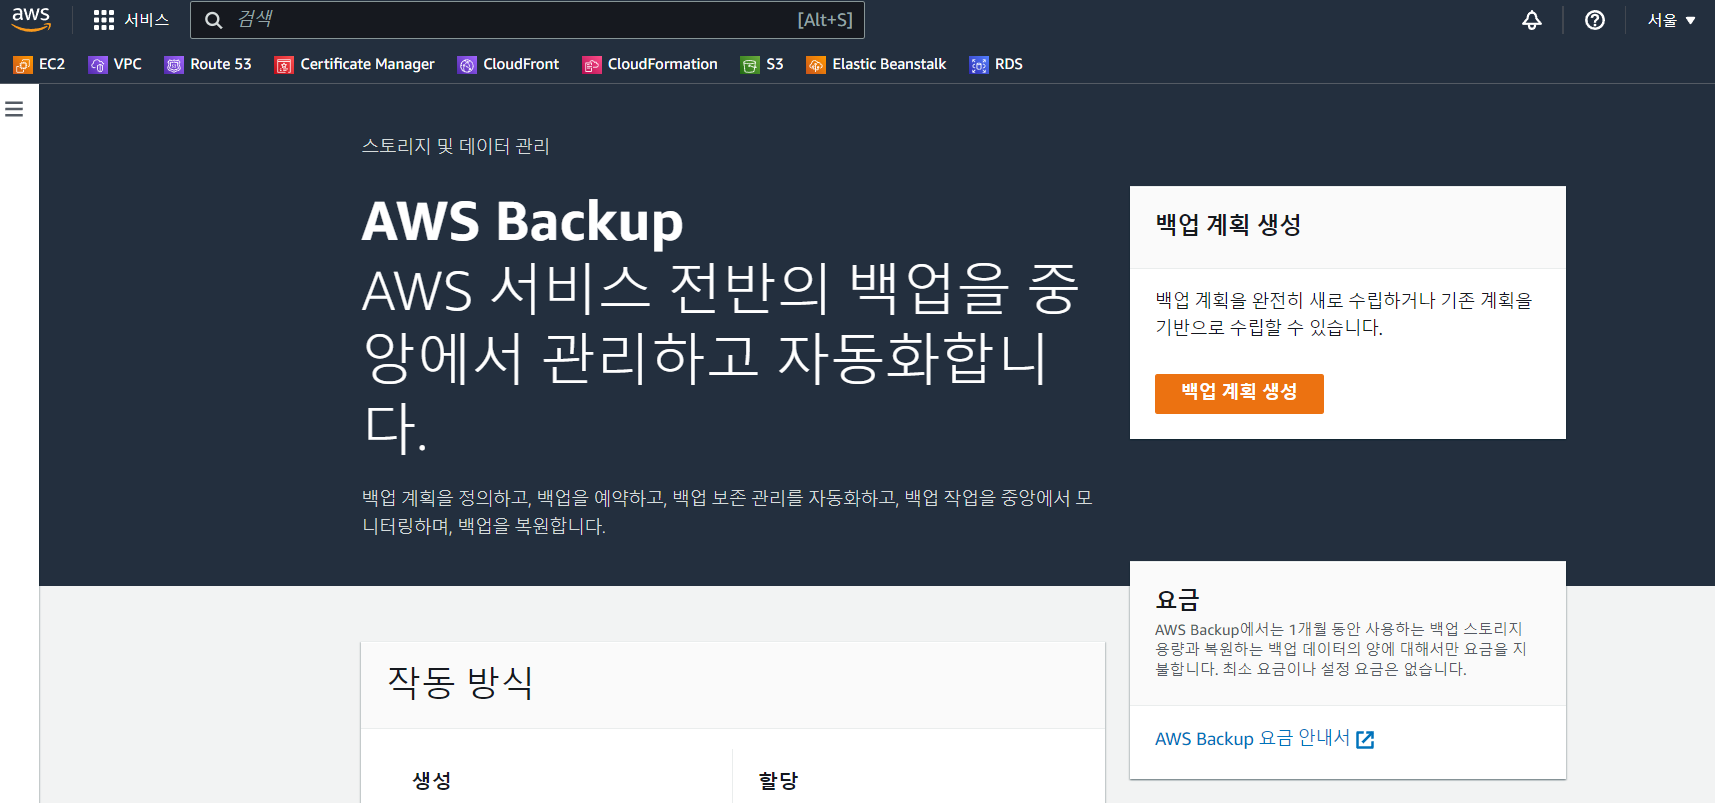Open EC2 favorite shortcut label

[x=52, y=64]
